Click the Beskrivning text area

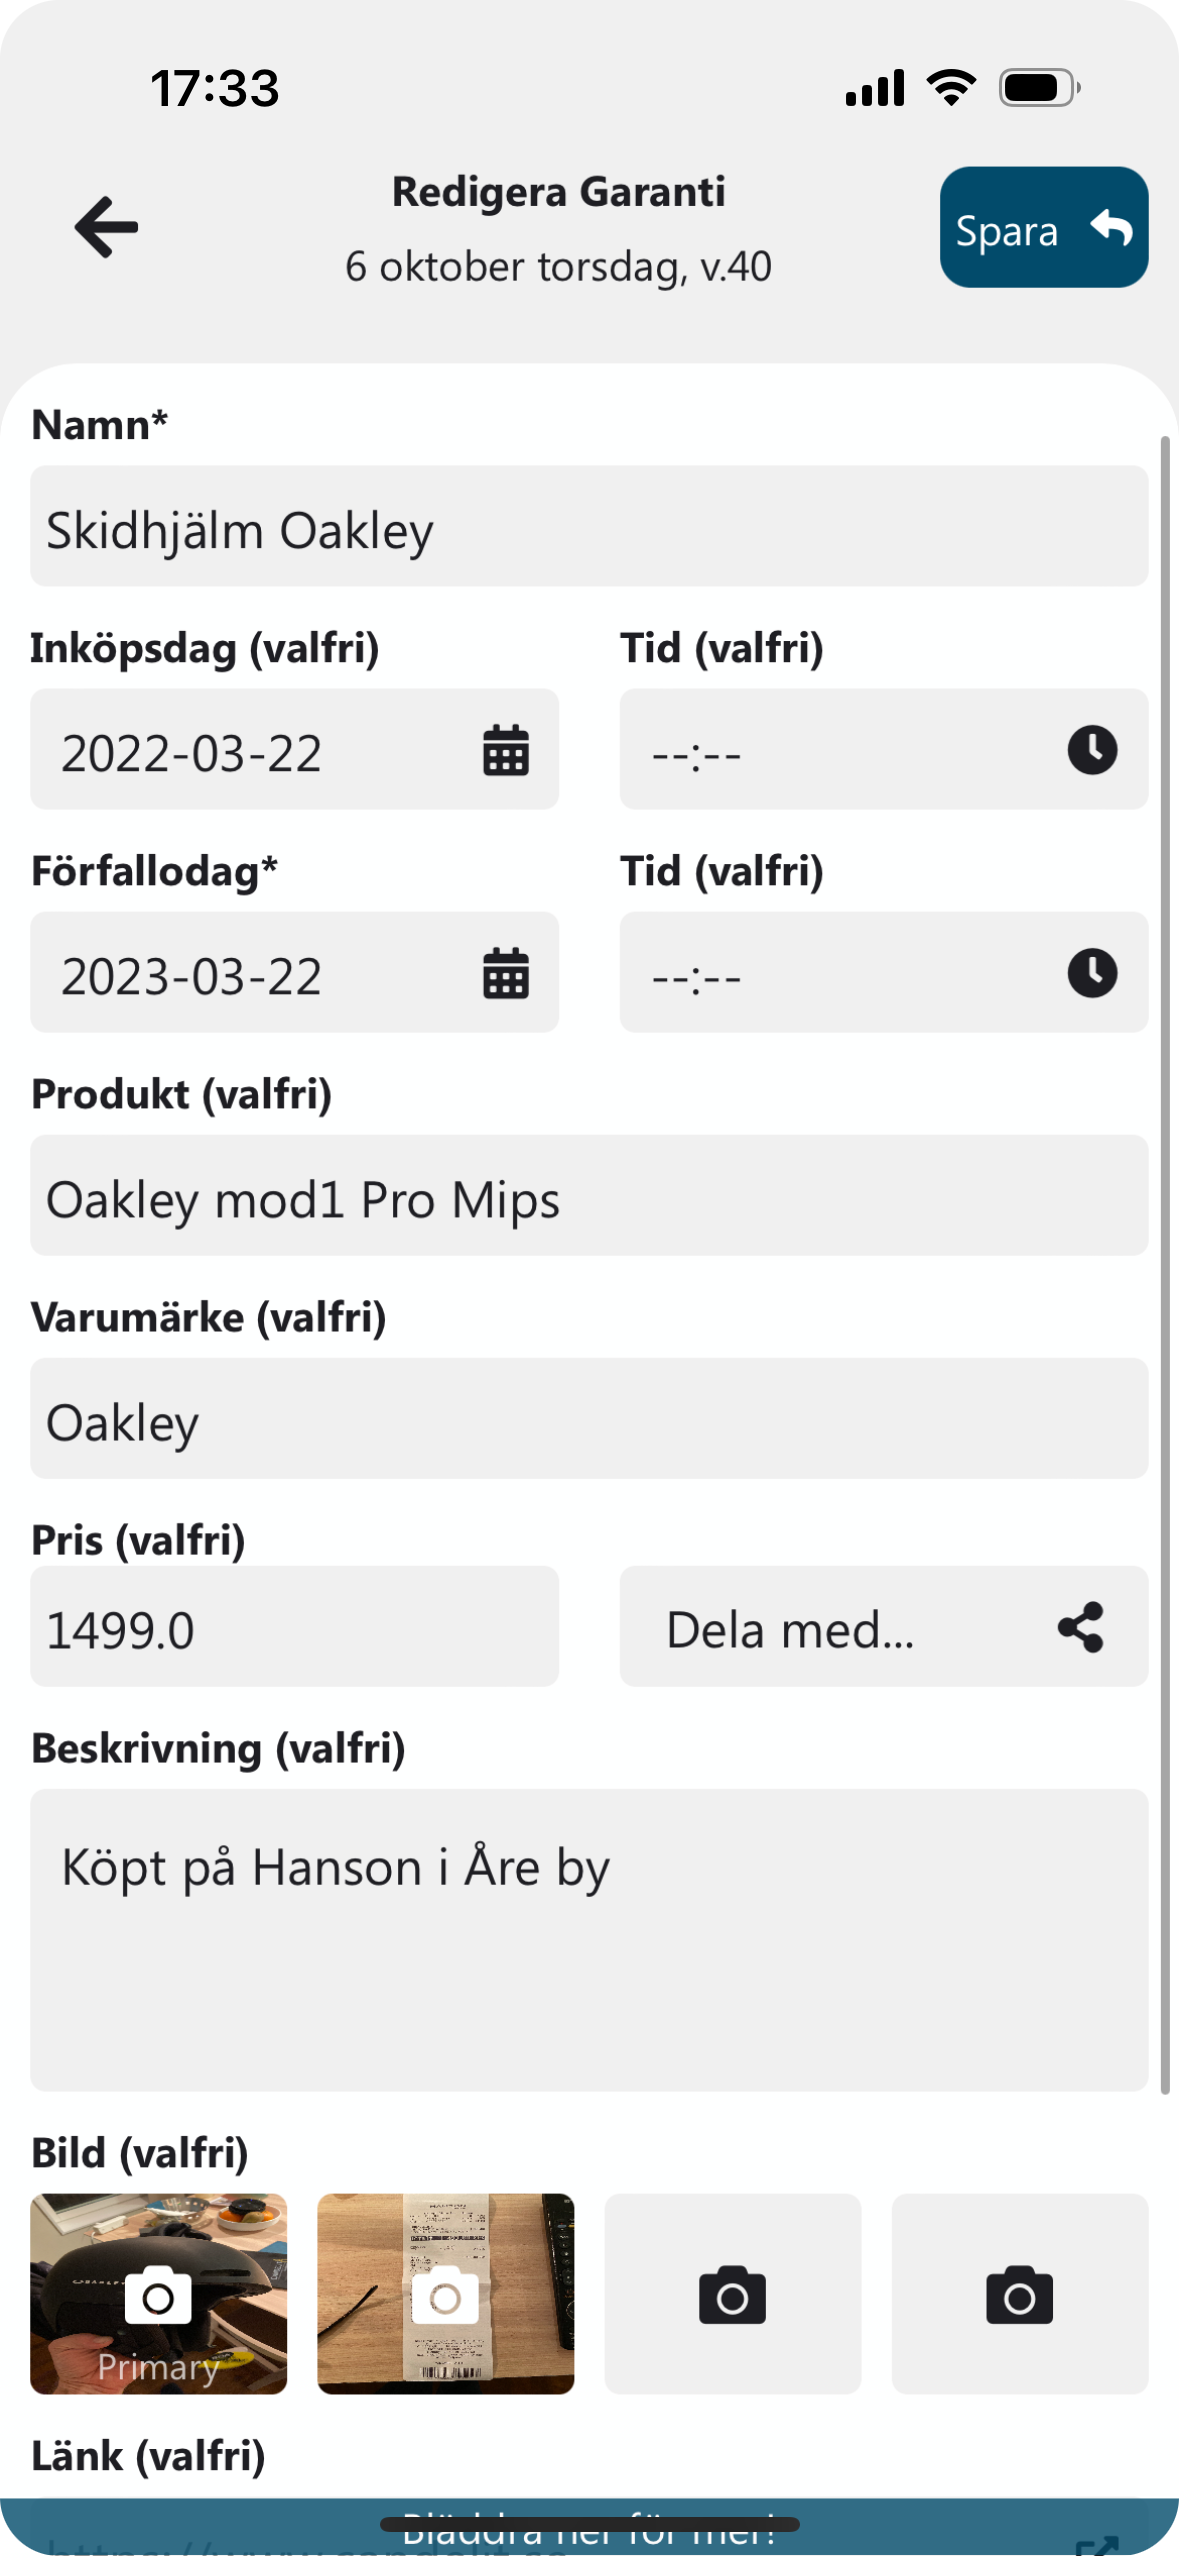(588, 1940)
